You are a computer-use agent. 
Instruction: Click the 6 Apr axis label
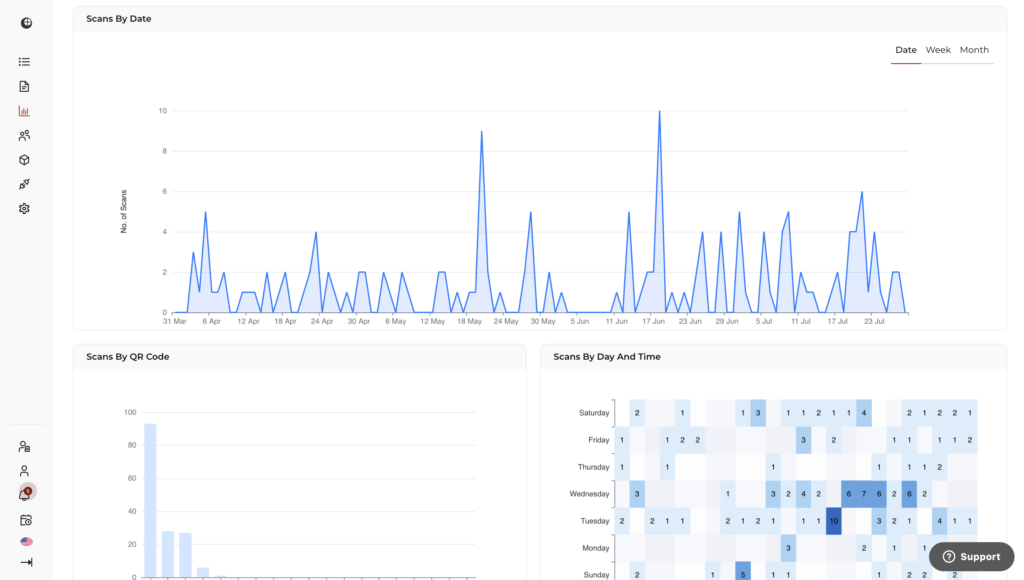pos(212,321)
